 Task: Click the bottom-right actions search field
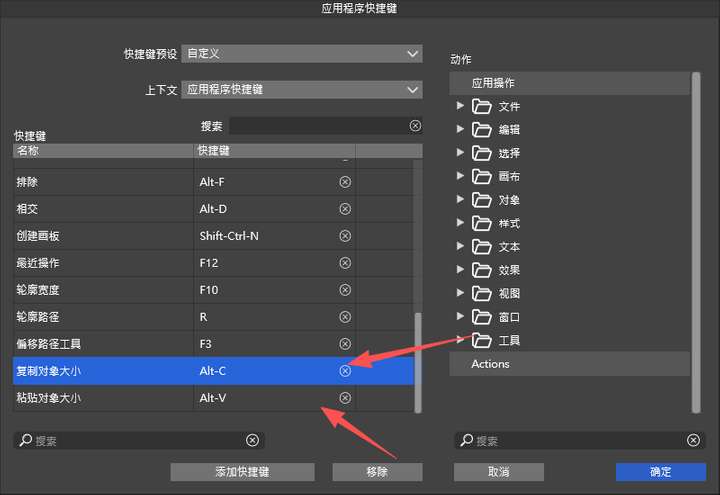click(x=570, y=441)
